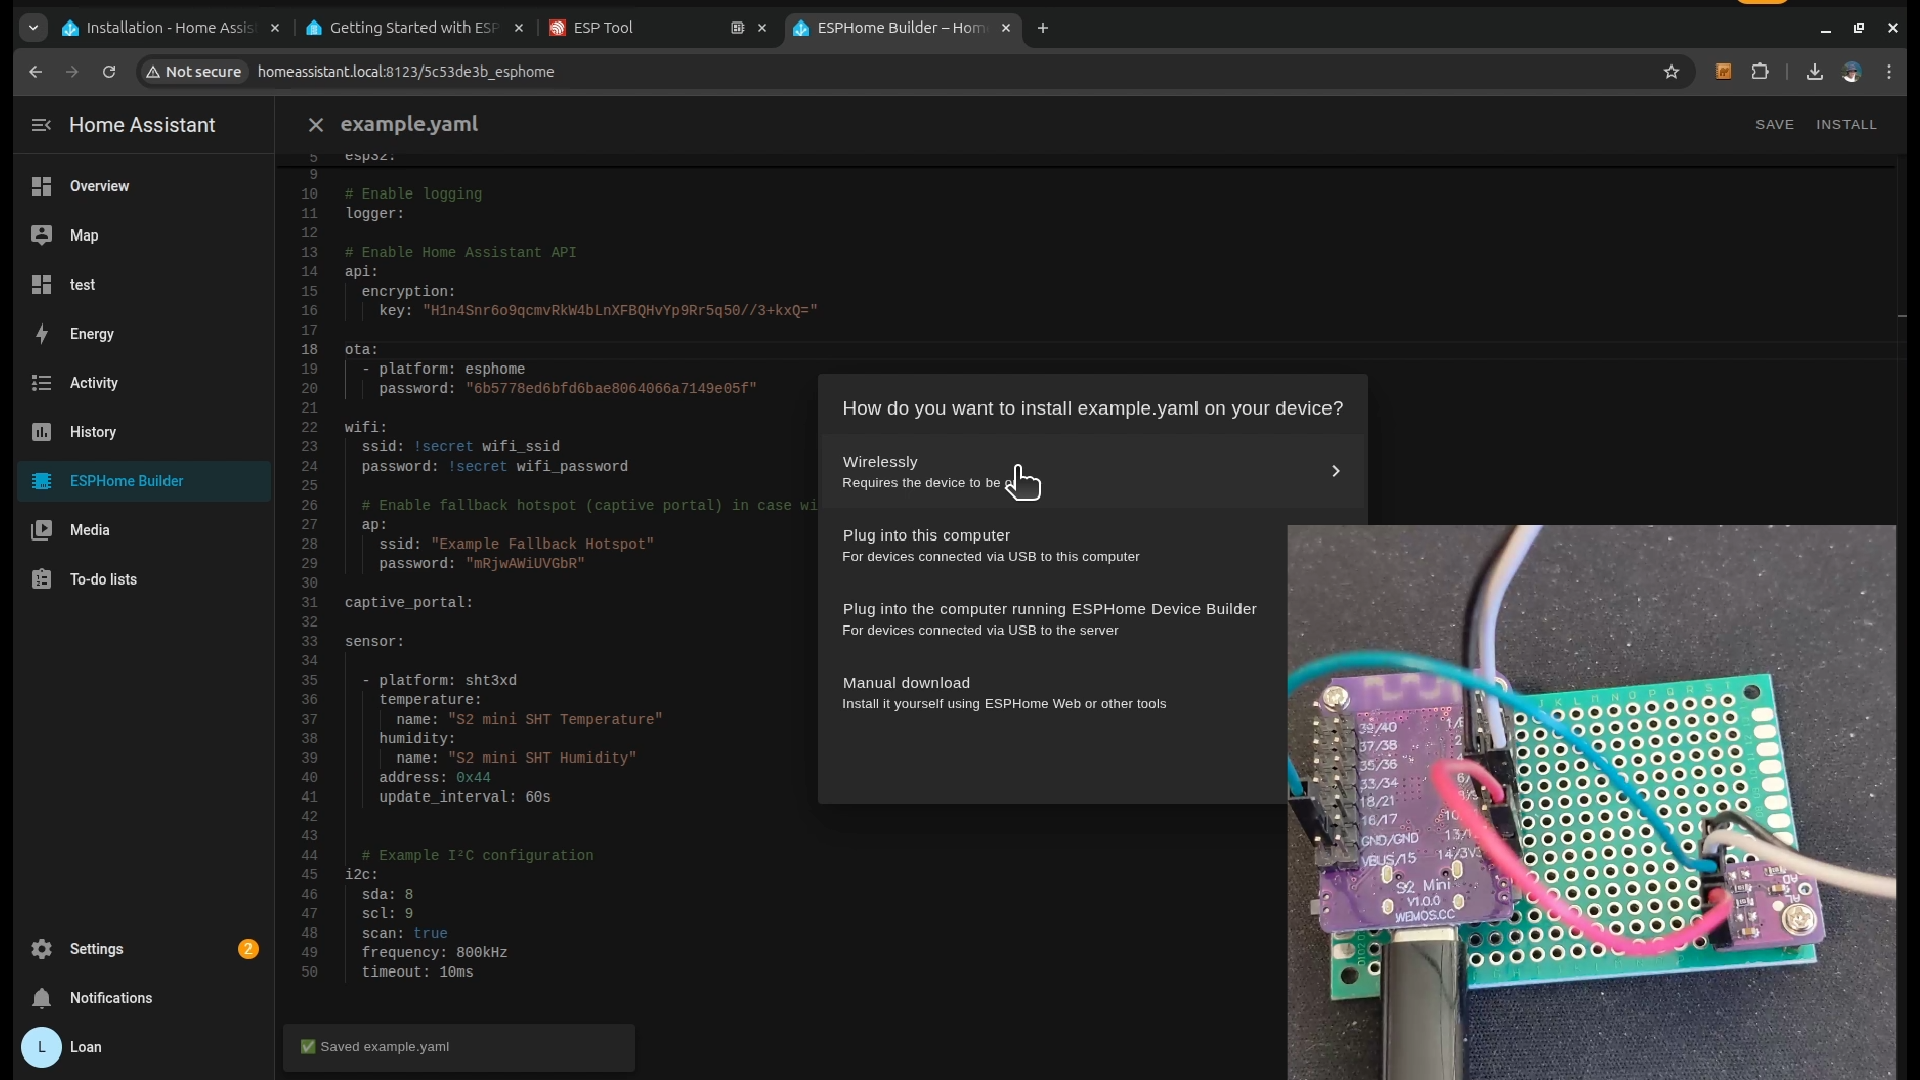Close the Getting Started with ESP tab
Screen dimensions: 1920x1080
click(519, 28)
